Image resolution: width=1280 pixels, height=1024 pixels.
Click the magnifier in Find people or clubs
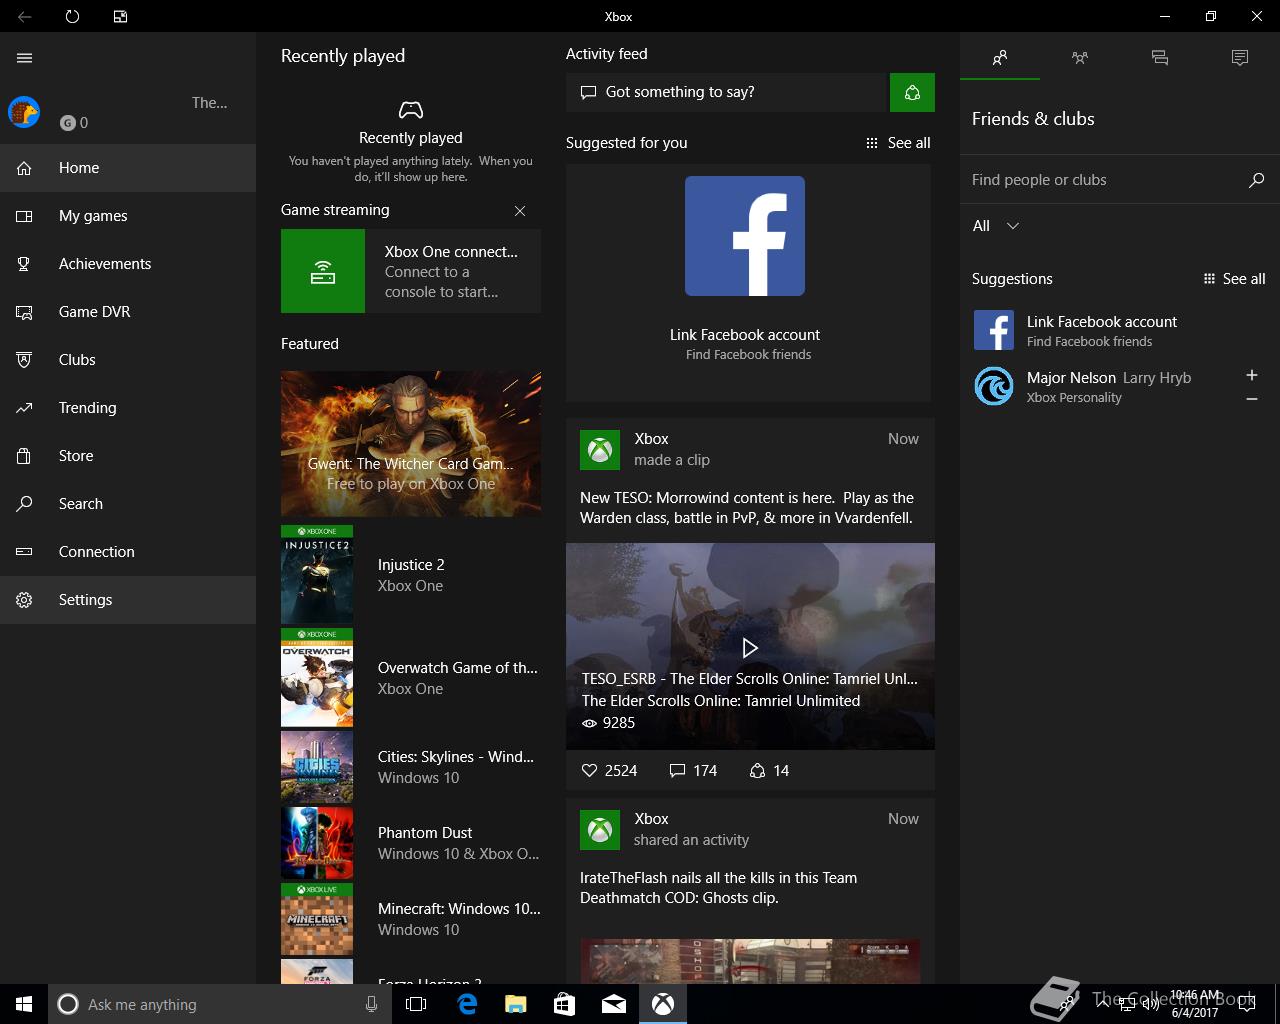click(x=1256, y=180)
